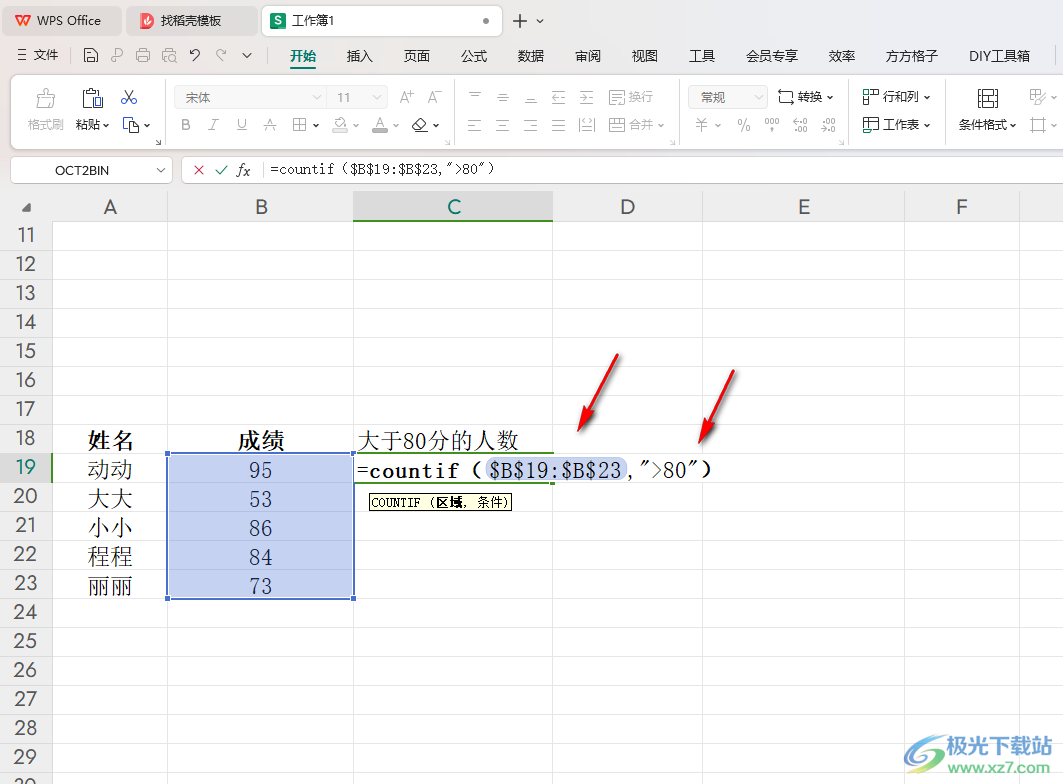Align text right
Image resolution: width=1063 pixels, height=784 pixels.
(531, 125)
